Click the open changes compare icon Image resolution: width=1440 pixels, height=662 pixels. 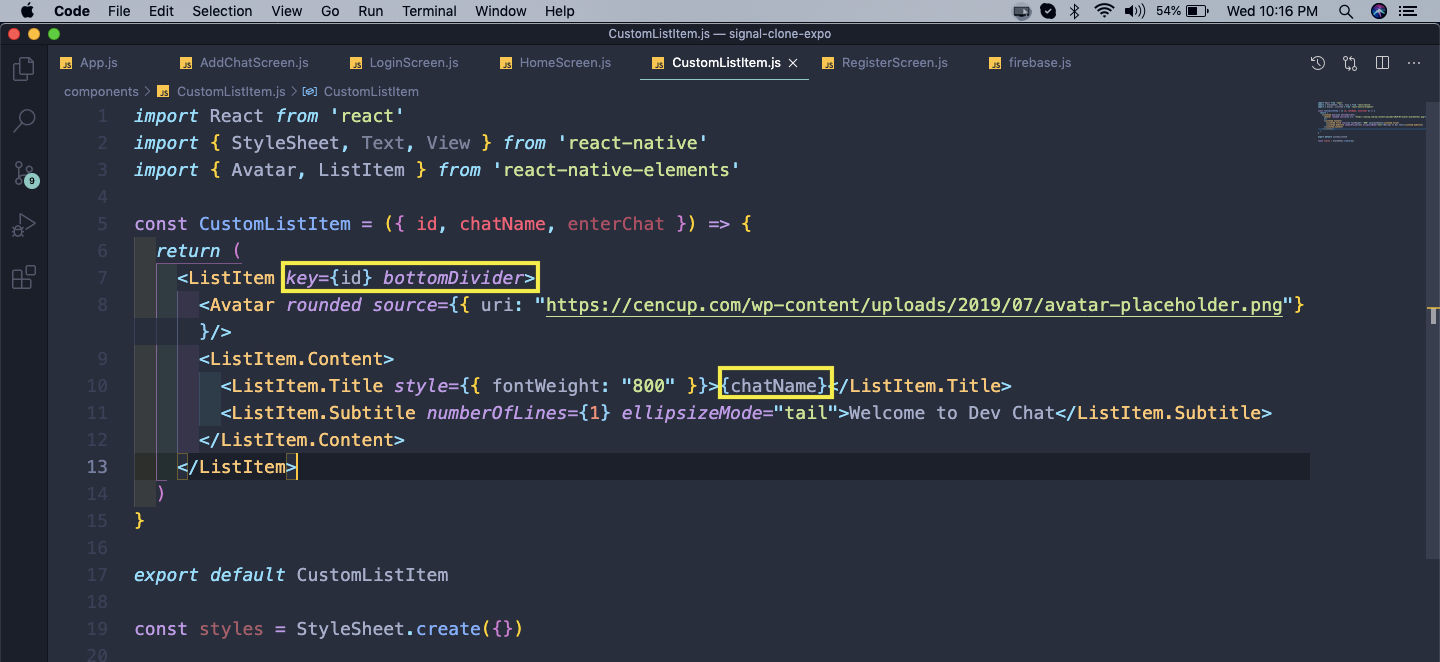pyautogui.click(x=1350, y=63)
